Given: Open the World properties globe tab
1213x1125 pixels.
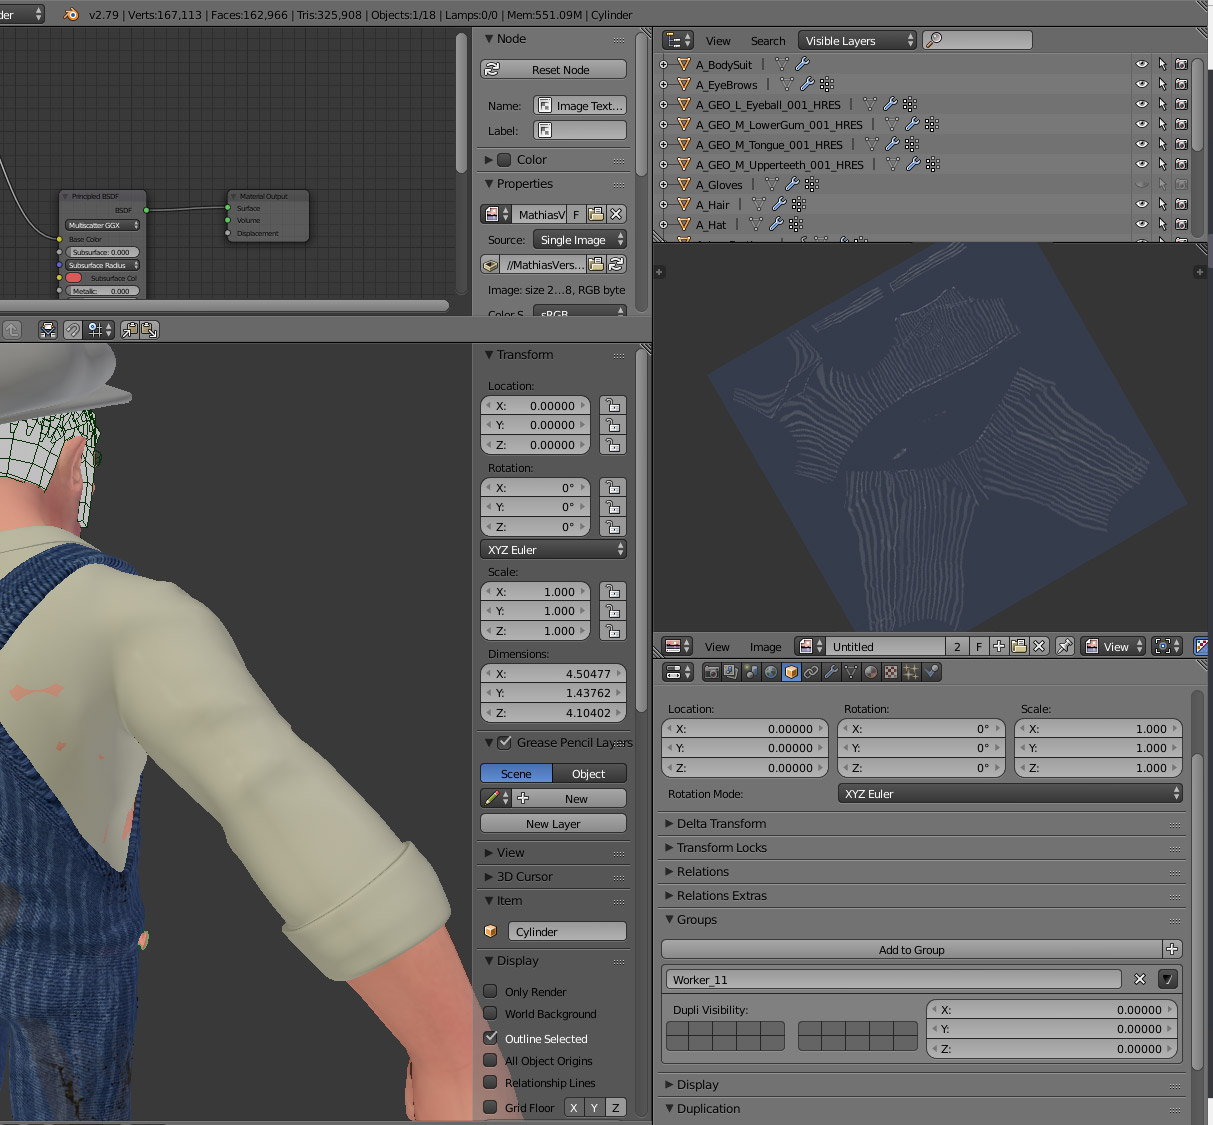Looking at the screenshot, I should (x=771, y=672).
